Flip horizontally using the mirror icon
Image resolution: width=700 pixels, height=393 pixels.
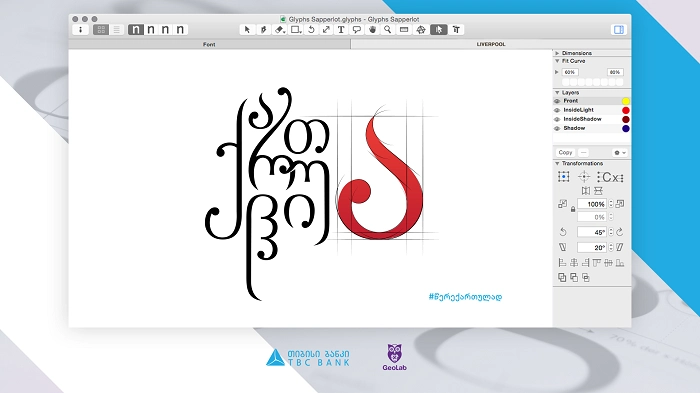pyautogui.click(x=586, y=191)
